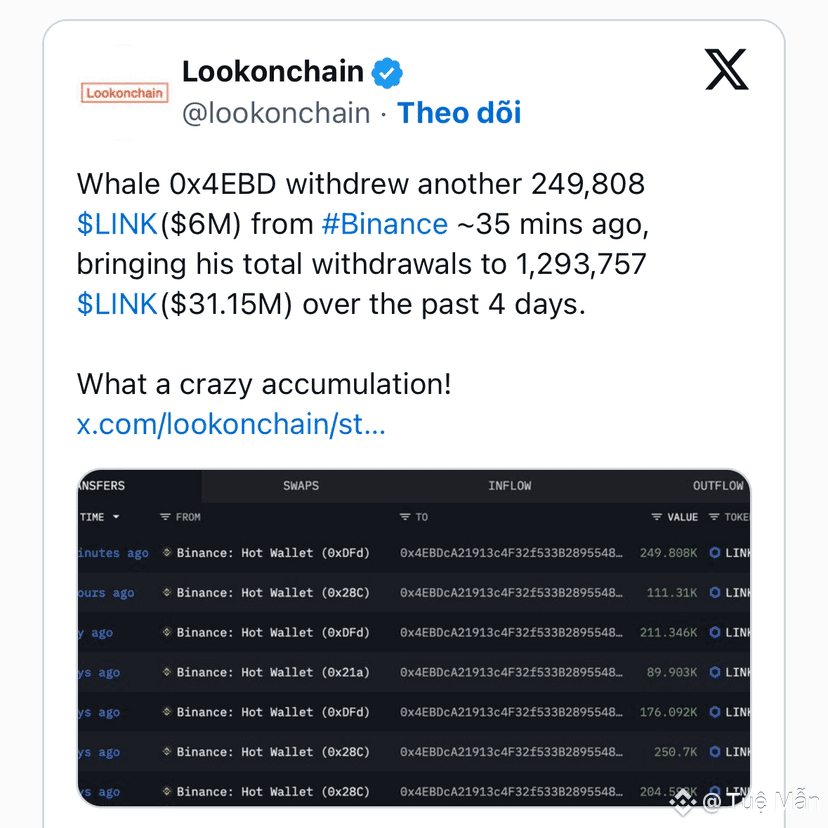The image size is (828, 828).
Task: Select the TRANSFERS tab
Action: coord(101,486)
